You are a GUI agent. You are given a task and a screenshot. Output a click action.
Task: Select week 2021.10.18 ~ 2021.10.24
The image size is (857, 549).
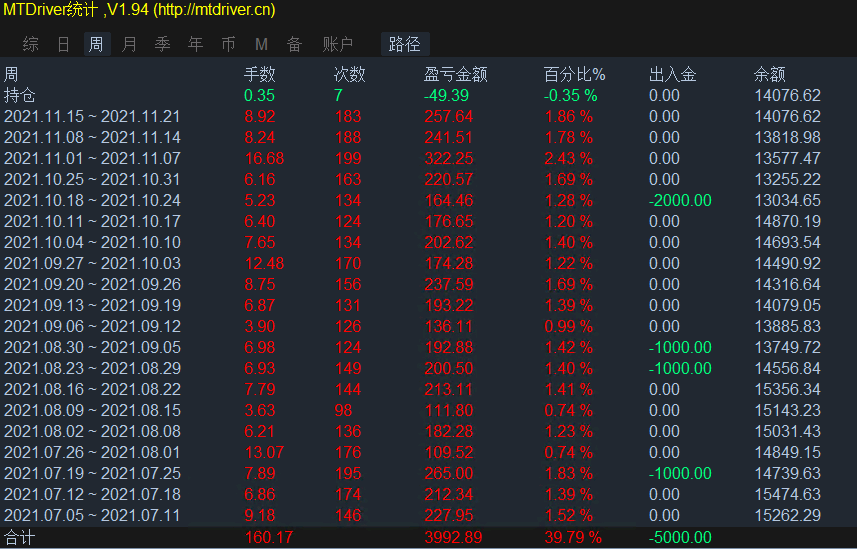(x=92, y=200)
